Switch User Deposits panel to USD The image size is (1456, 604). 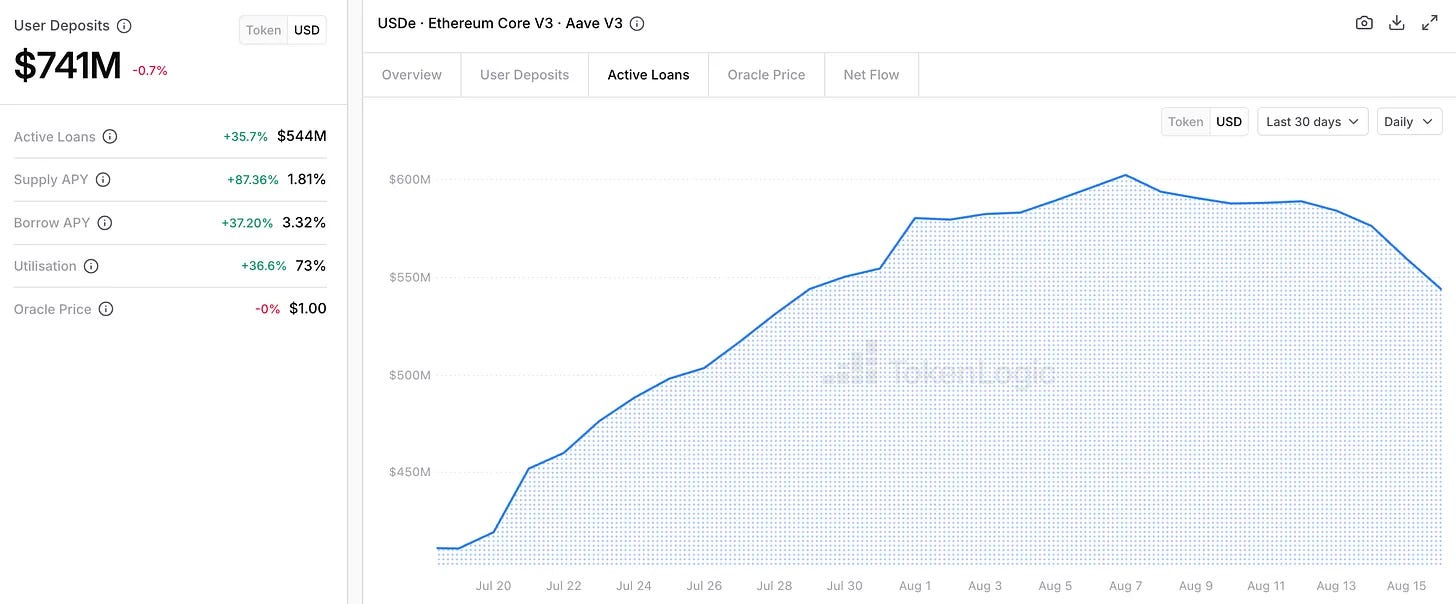(x=307, y=30)
